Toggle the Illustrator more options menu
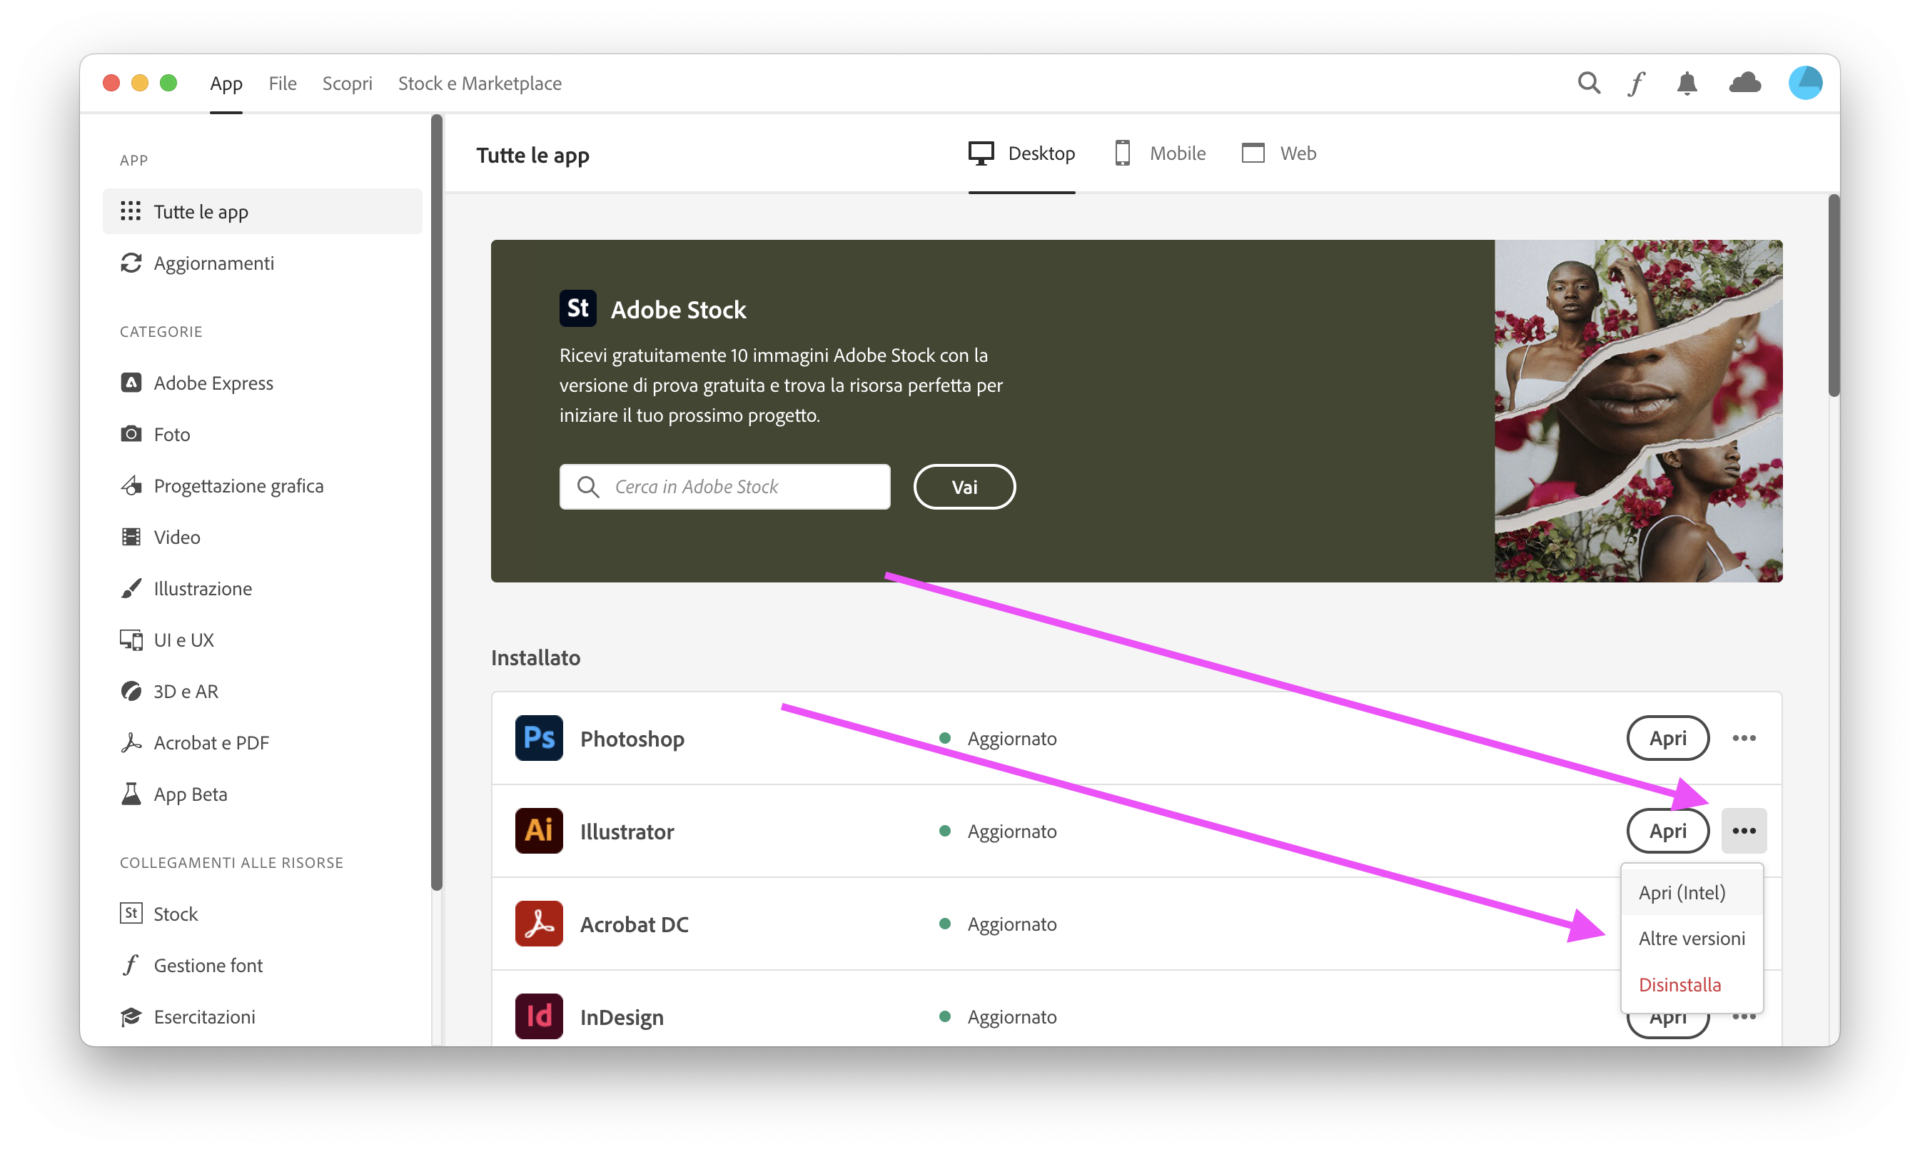 coord(1744,831)
